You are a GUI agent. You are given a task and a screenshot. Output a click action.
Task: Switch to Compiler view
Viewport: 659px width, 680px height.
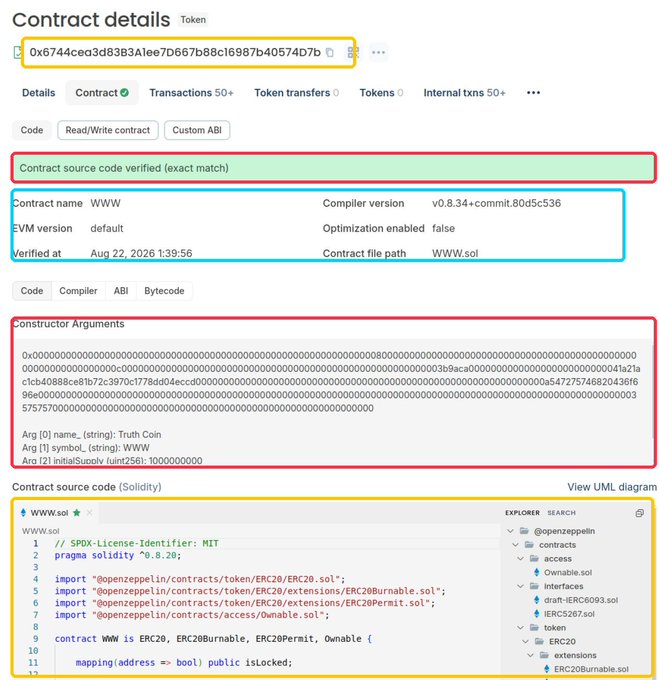[78, 291]
